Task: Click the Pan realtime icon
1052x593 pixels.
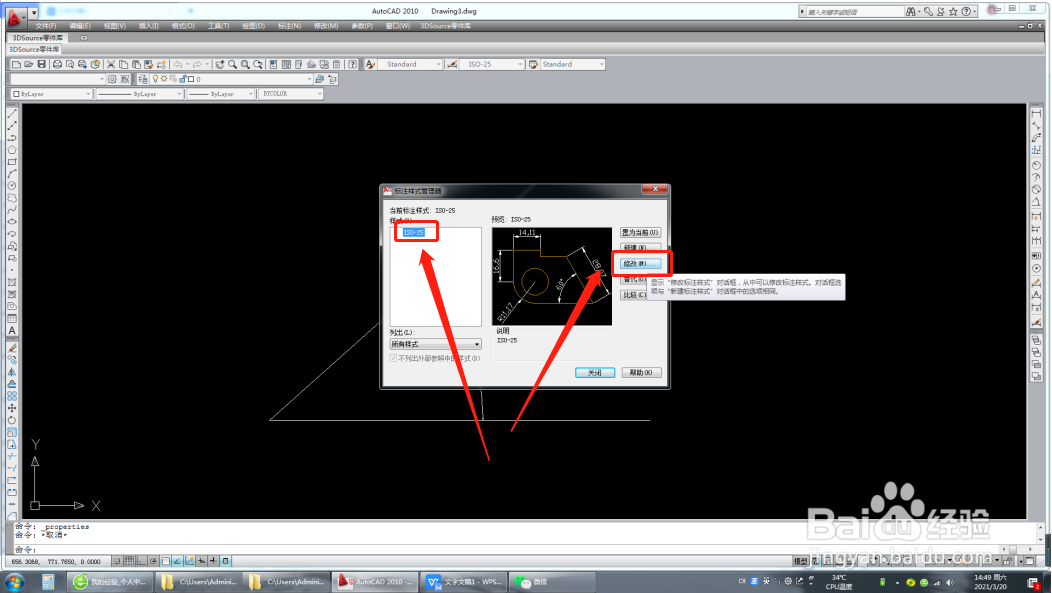Action: [x=219, y=64]
